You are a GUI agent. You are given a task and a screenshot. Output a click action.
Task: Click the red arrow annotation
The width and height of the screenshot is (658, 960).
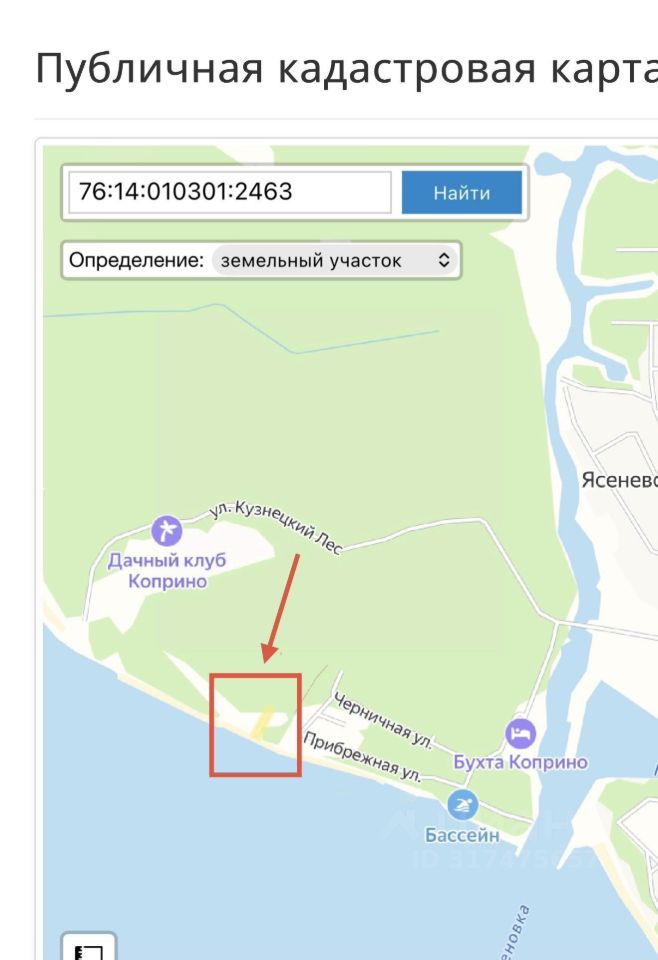coord(280,608)
